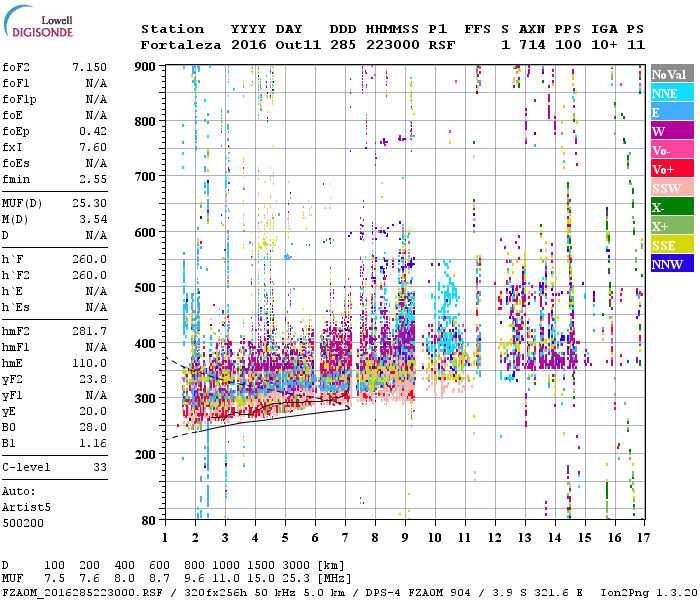This screenshot has height=600, width=700.
Task: Click the fmin value 2.55
Action: (93, 179)
